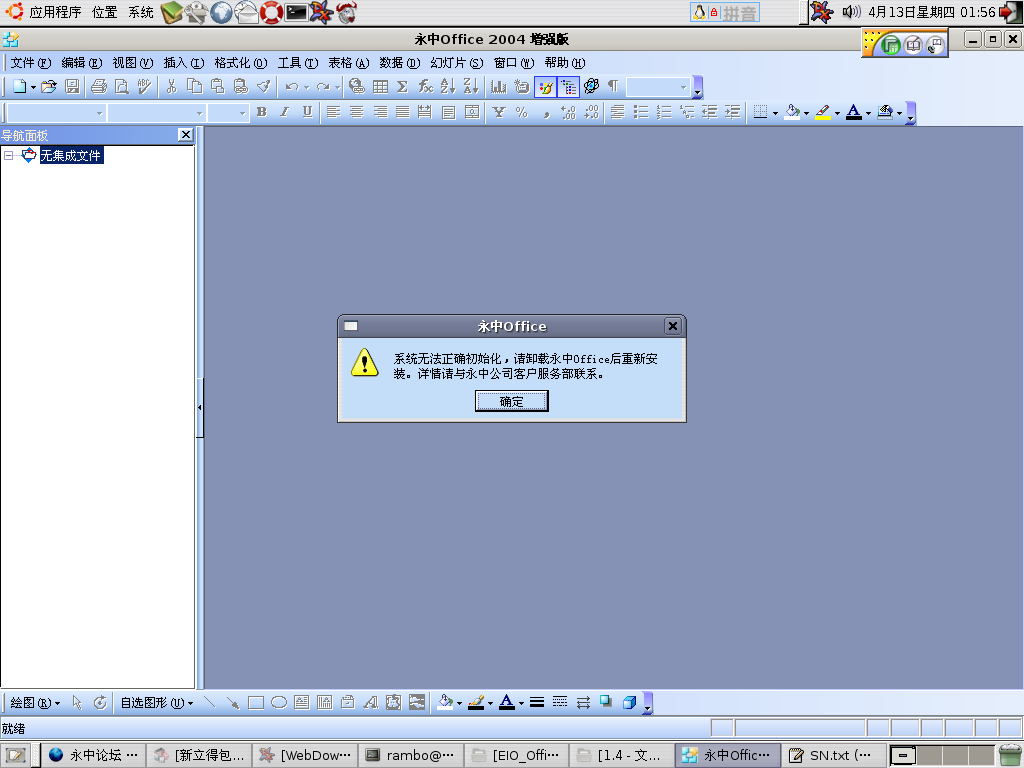This screenshot has width=1024, height=768.
Task: Toggle Underline formatting button
Action: point(307,112)
